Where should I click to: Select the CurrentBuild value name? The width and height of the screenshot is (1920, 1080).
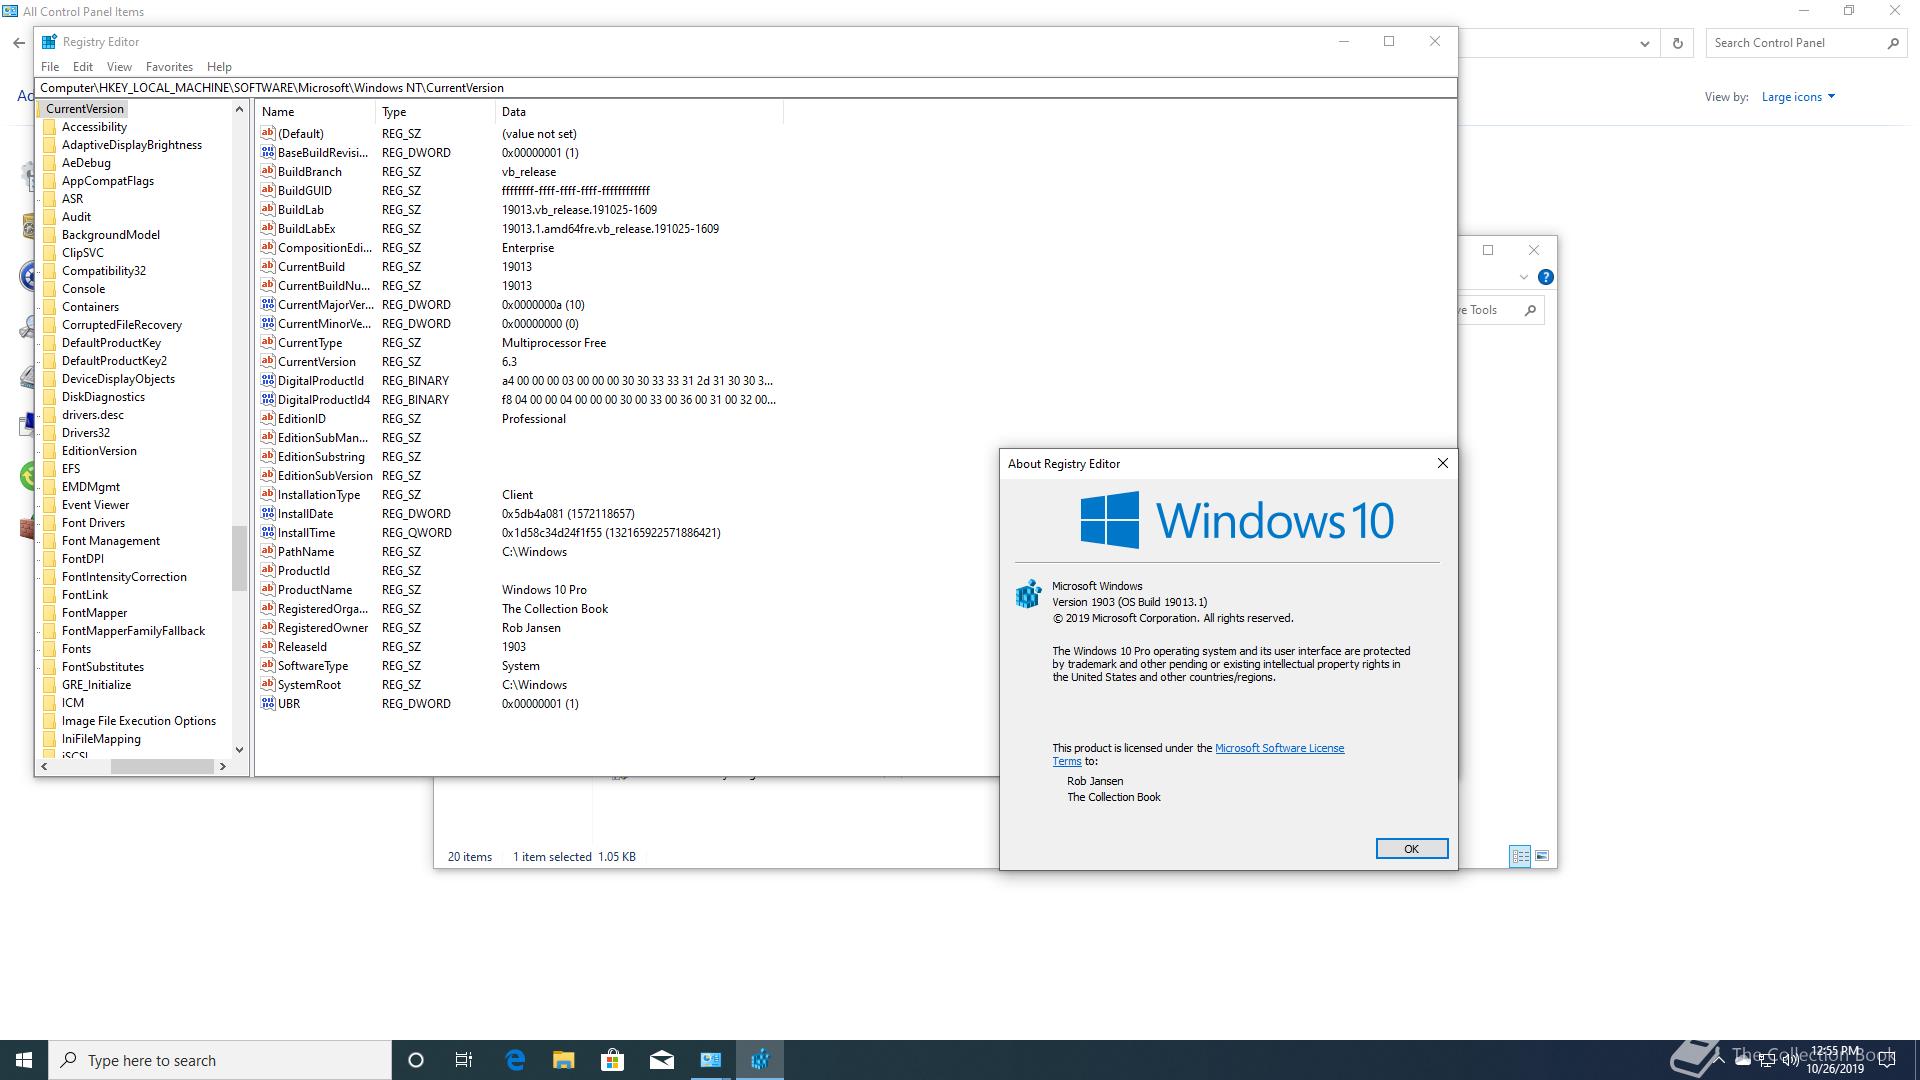pyautogui.click(x=311, y=266)
